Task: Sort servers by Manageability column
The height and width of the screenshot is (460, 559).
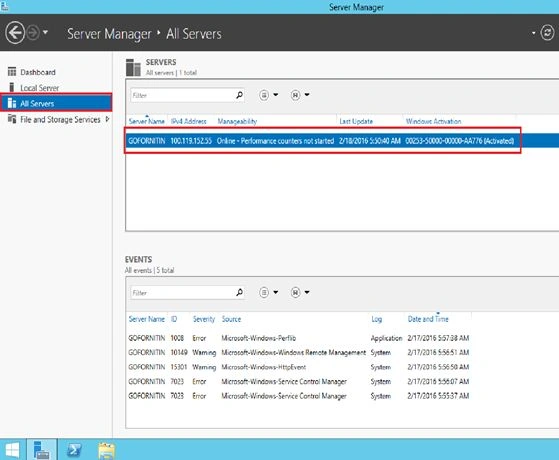Action: pyautogui.click(x=237, y=121)
